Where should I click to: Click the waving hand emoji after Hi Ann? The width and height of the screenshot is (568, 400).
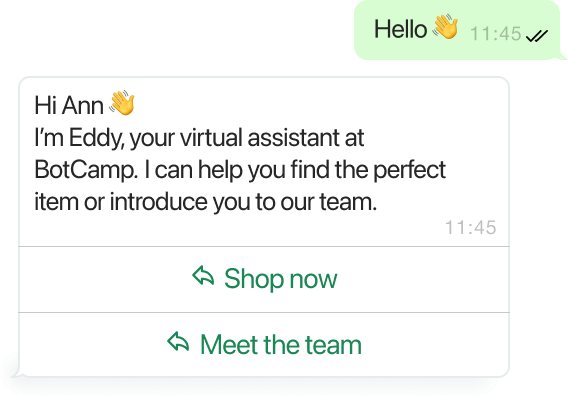coord(122,103)
